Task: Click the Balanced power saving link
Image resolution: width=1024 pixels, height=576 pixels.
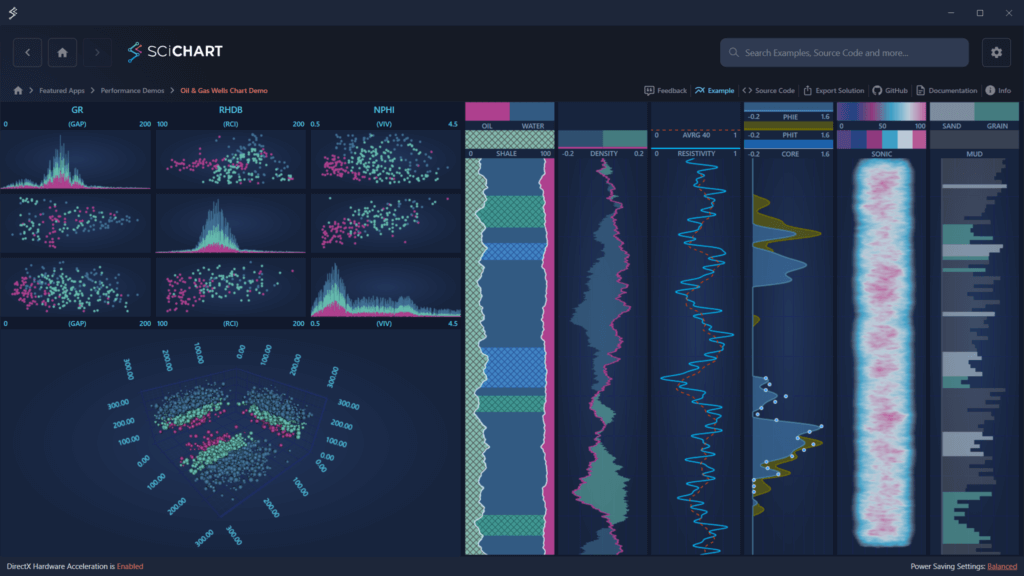Action: (1002, 567)
